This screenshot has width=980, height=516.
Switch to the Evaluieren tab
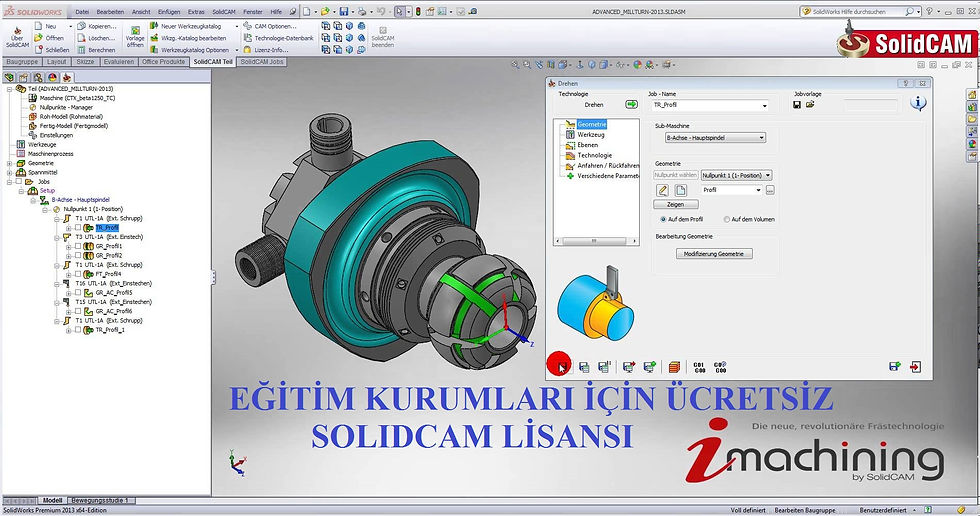119,62
